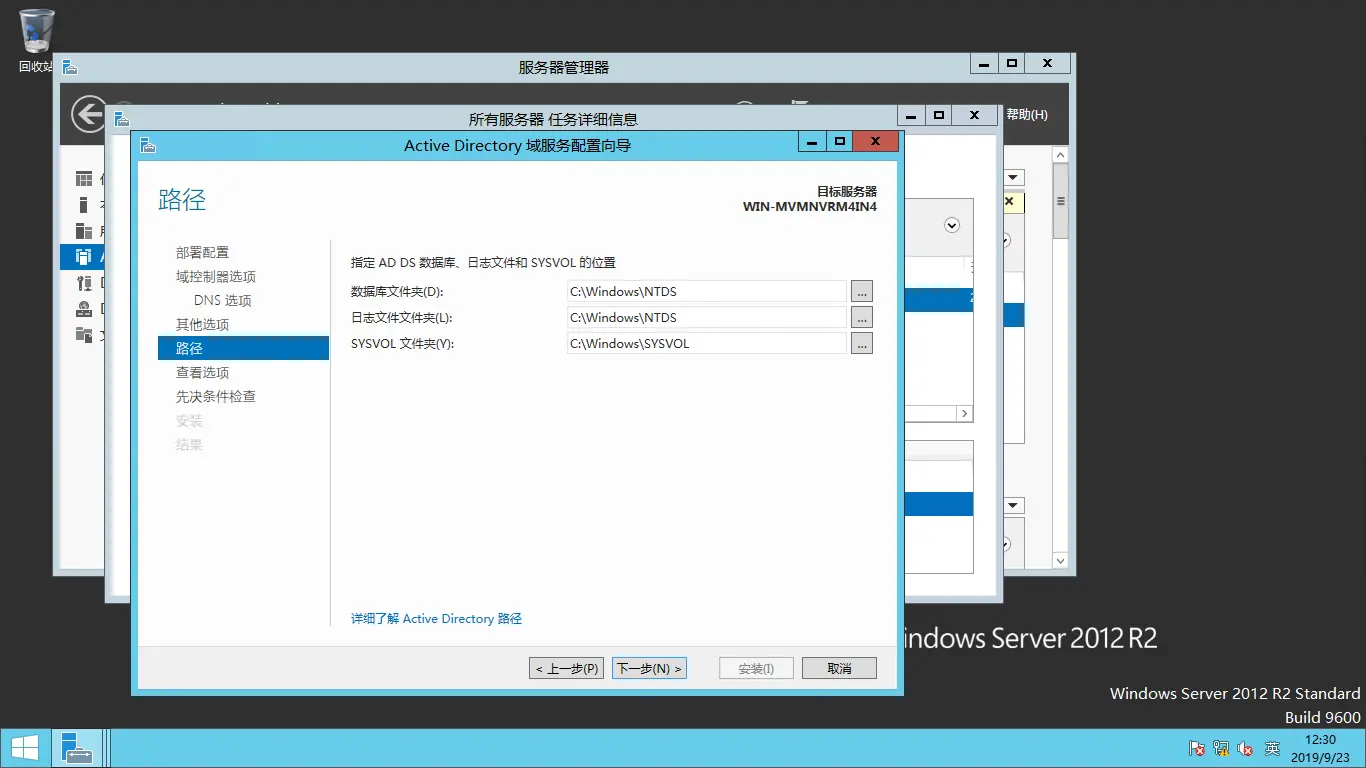Cancel the wizard with 取消
Viewport: 1366px width, 768px height.
839,668
